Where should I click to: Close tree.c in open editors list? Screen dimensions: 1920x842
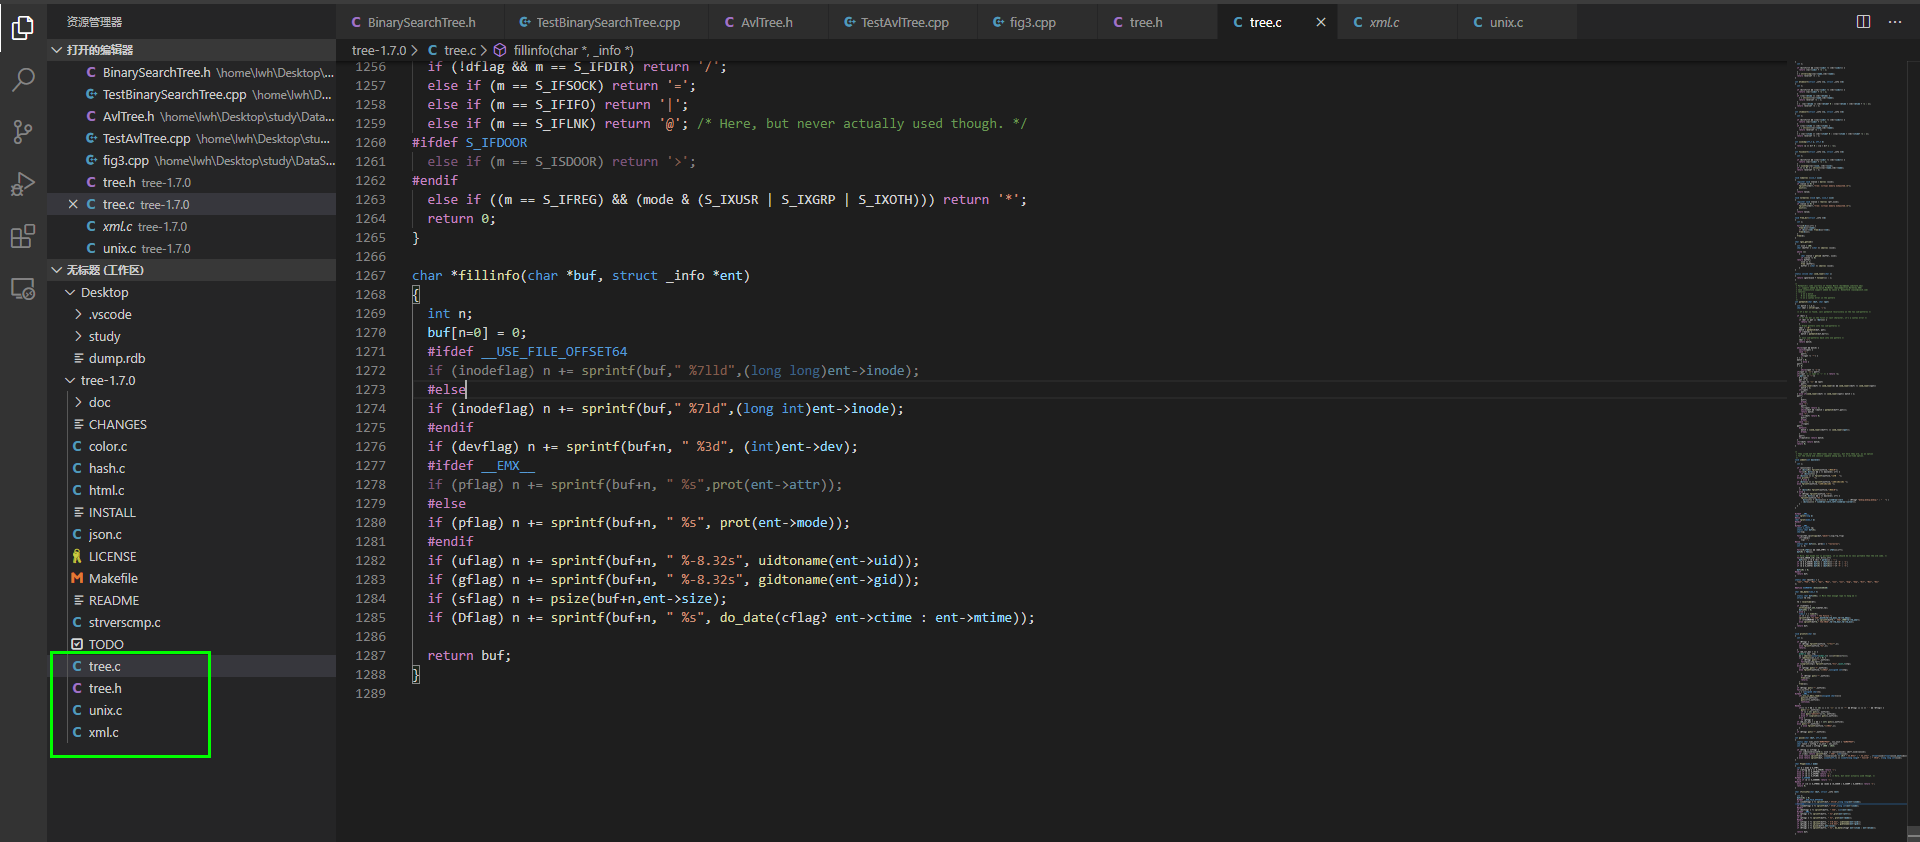tap(73, 204)
